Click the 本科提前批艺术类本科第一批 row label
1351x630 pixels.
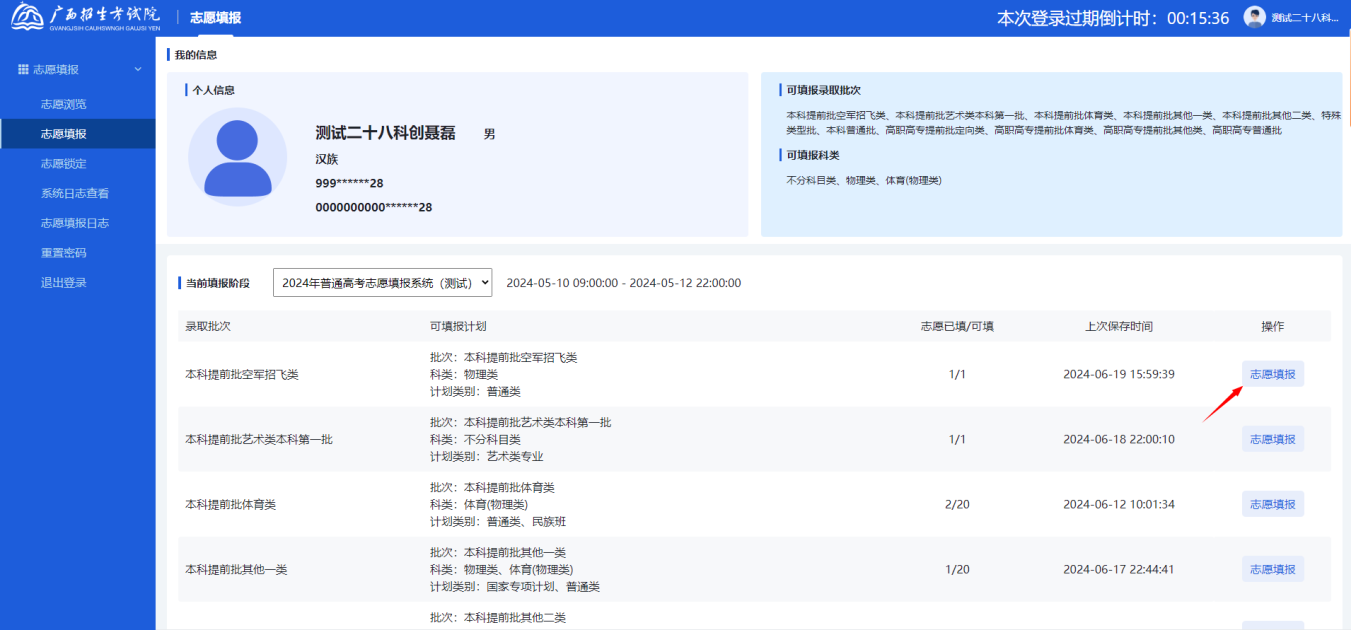point(259,439)
